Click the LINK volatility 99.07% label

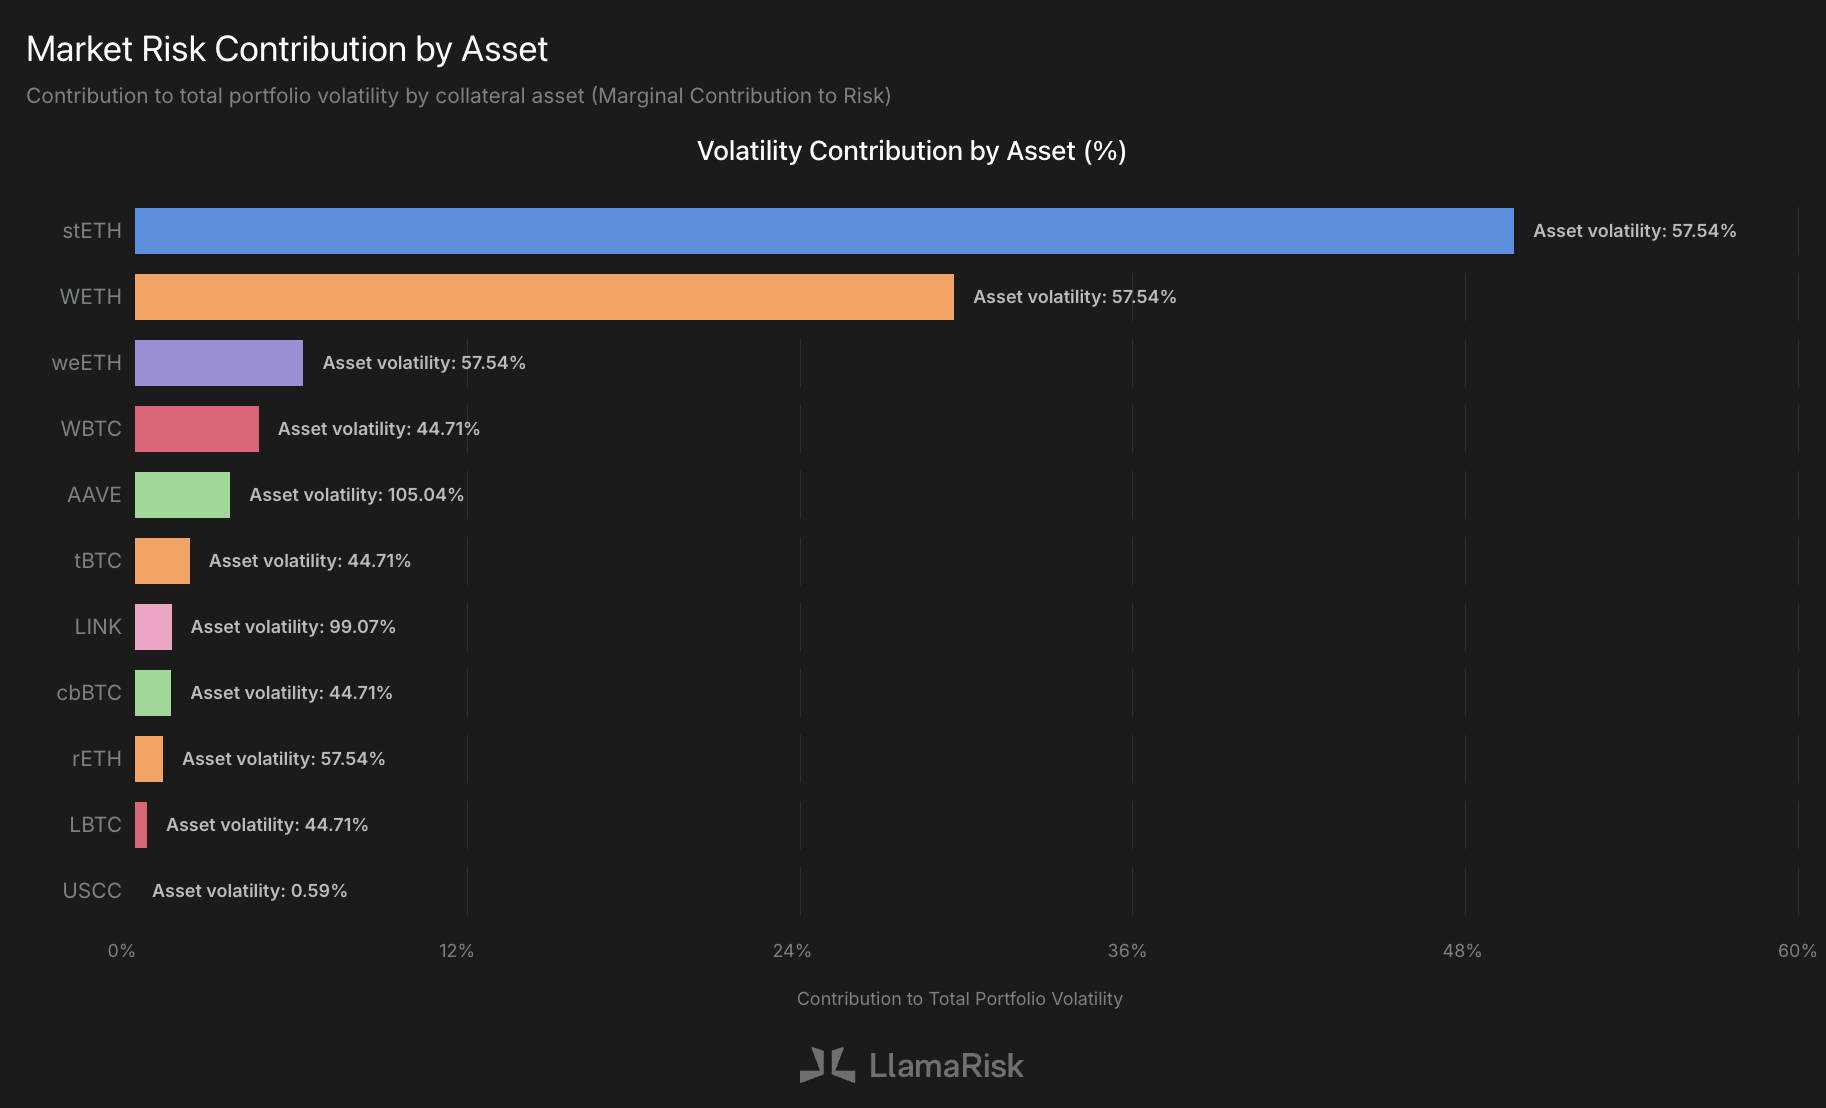[293, 627]
